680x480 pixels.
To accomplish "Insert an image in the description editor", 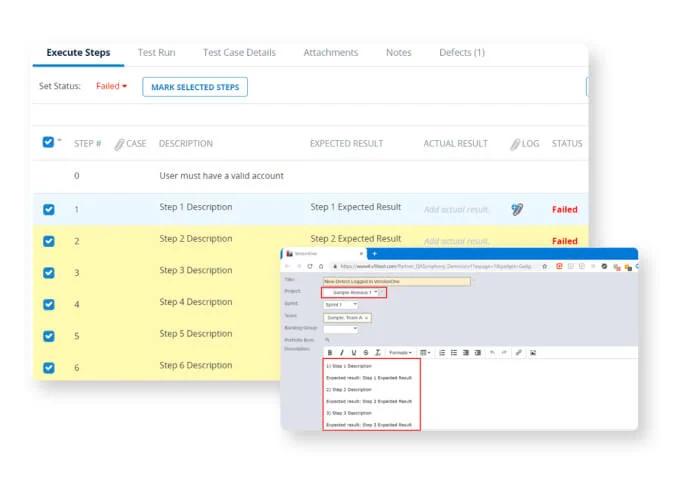I will [x=533, y=352].
